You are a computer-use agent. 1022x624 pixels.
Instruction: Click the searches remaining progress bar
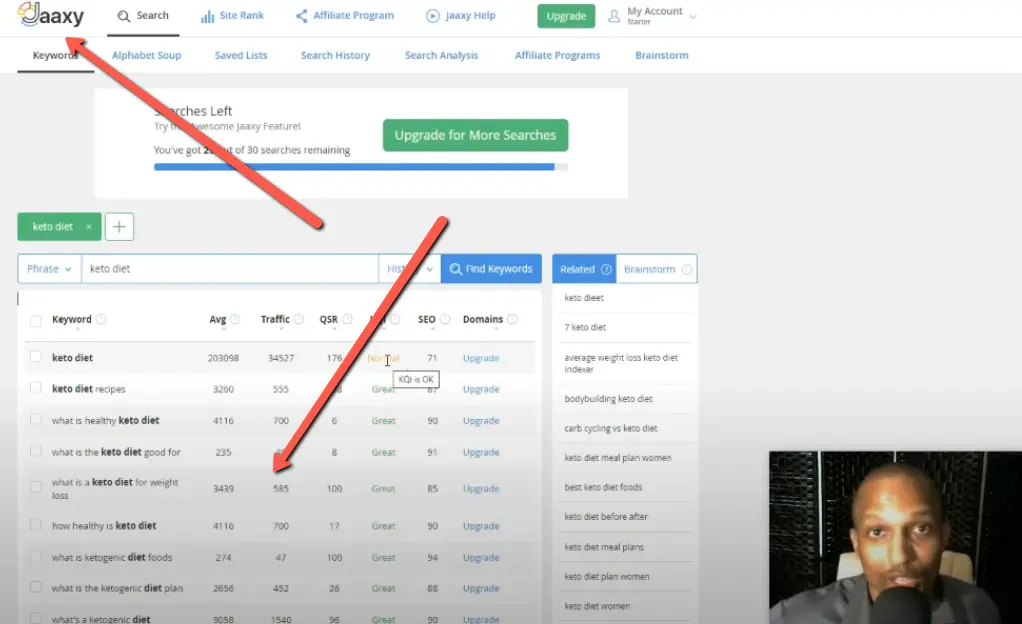360,167
